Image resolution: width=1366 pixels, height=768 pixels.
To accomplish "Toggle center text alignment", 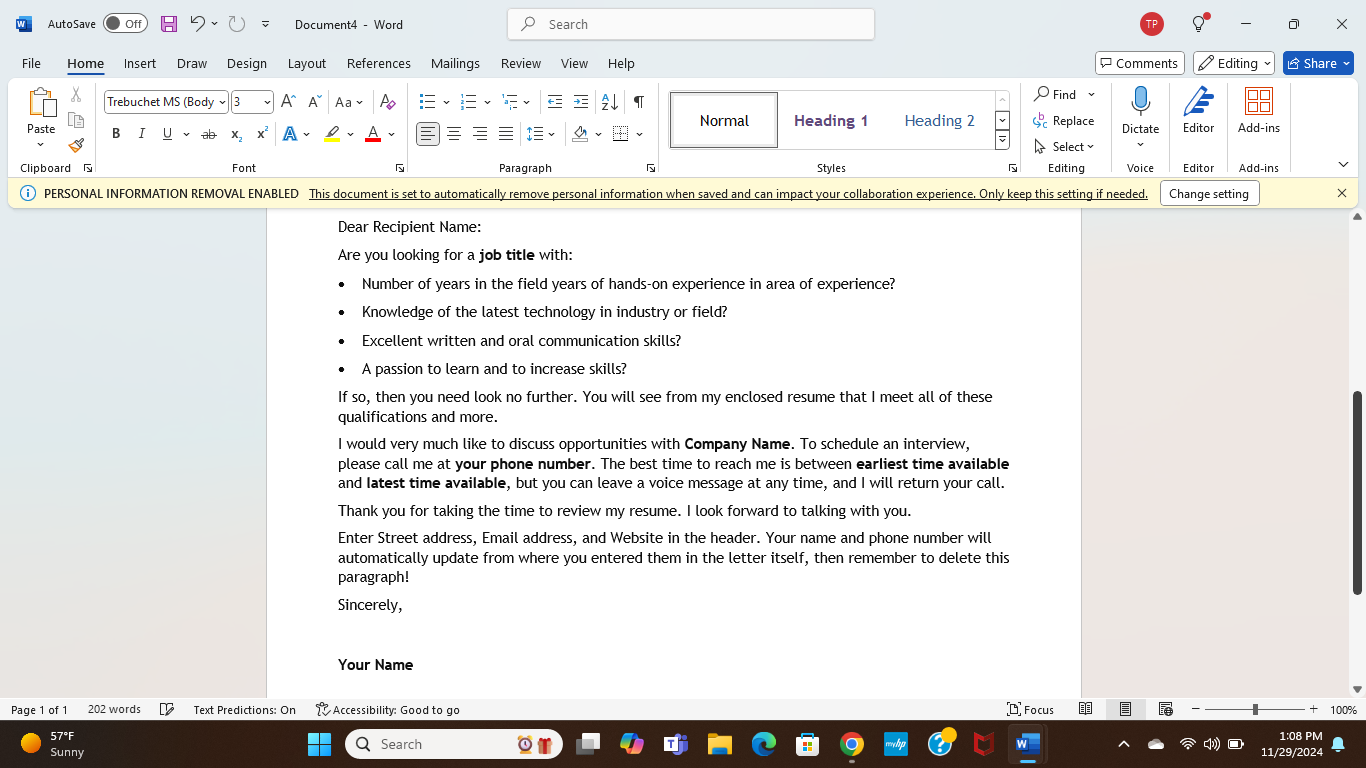I will coord(454,133).
